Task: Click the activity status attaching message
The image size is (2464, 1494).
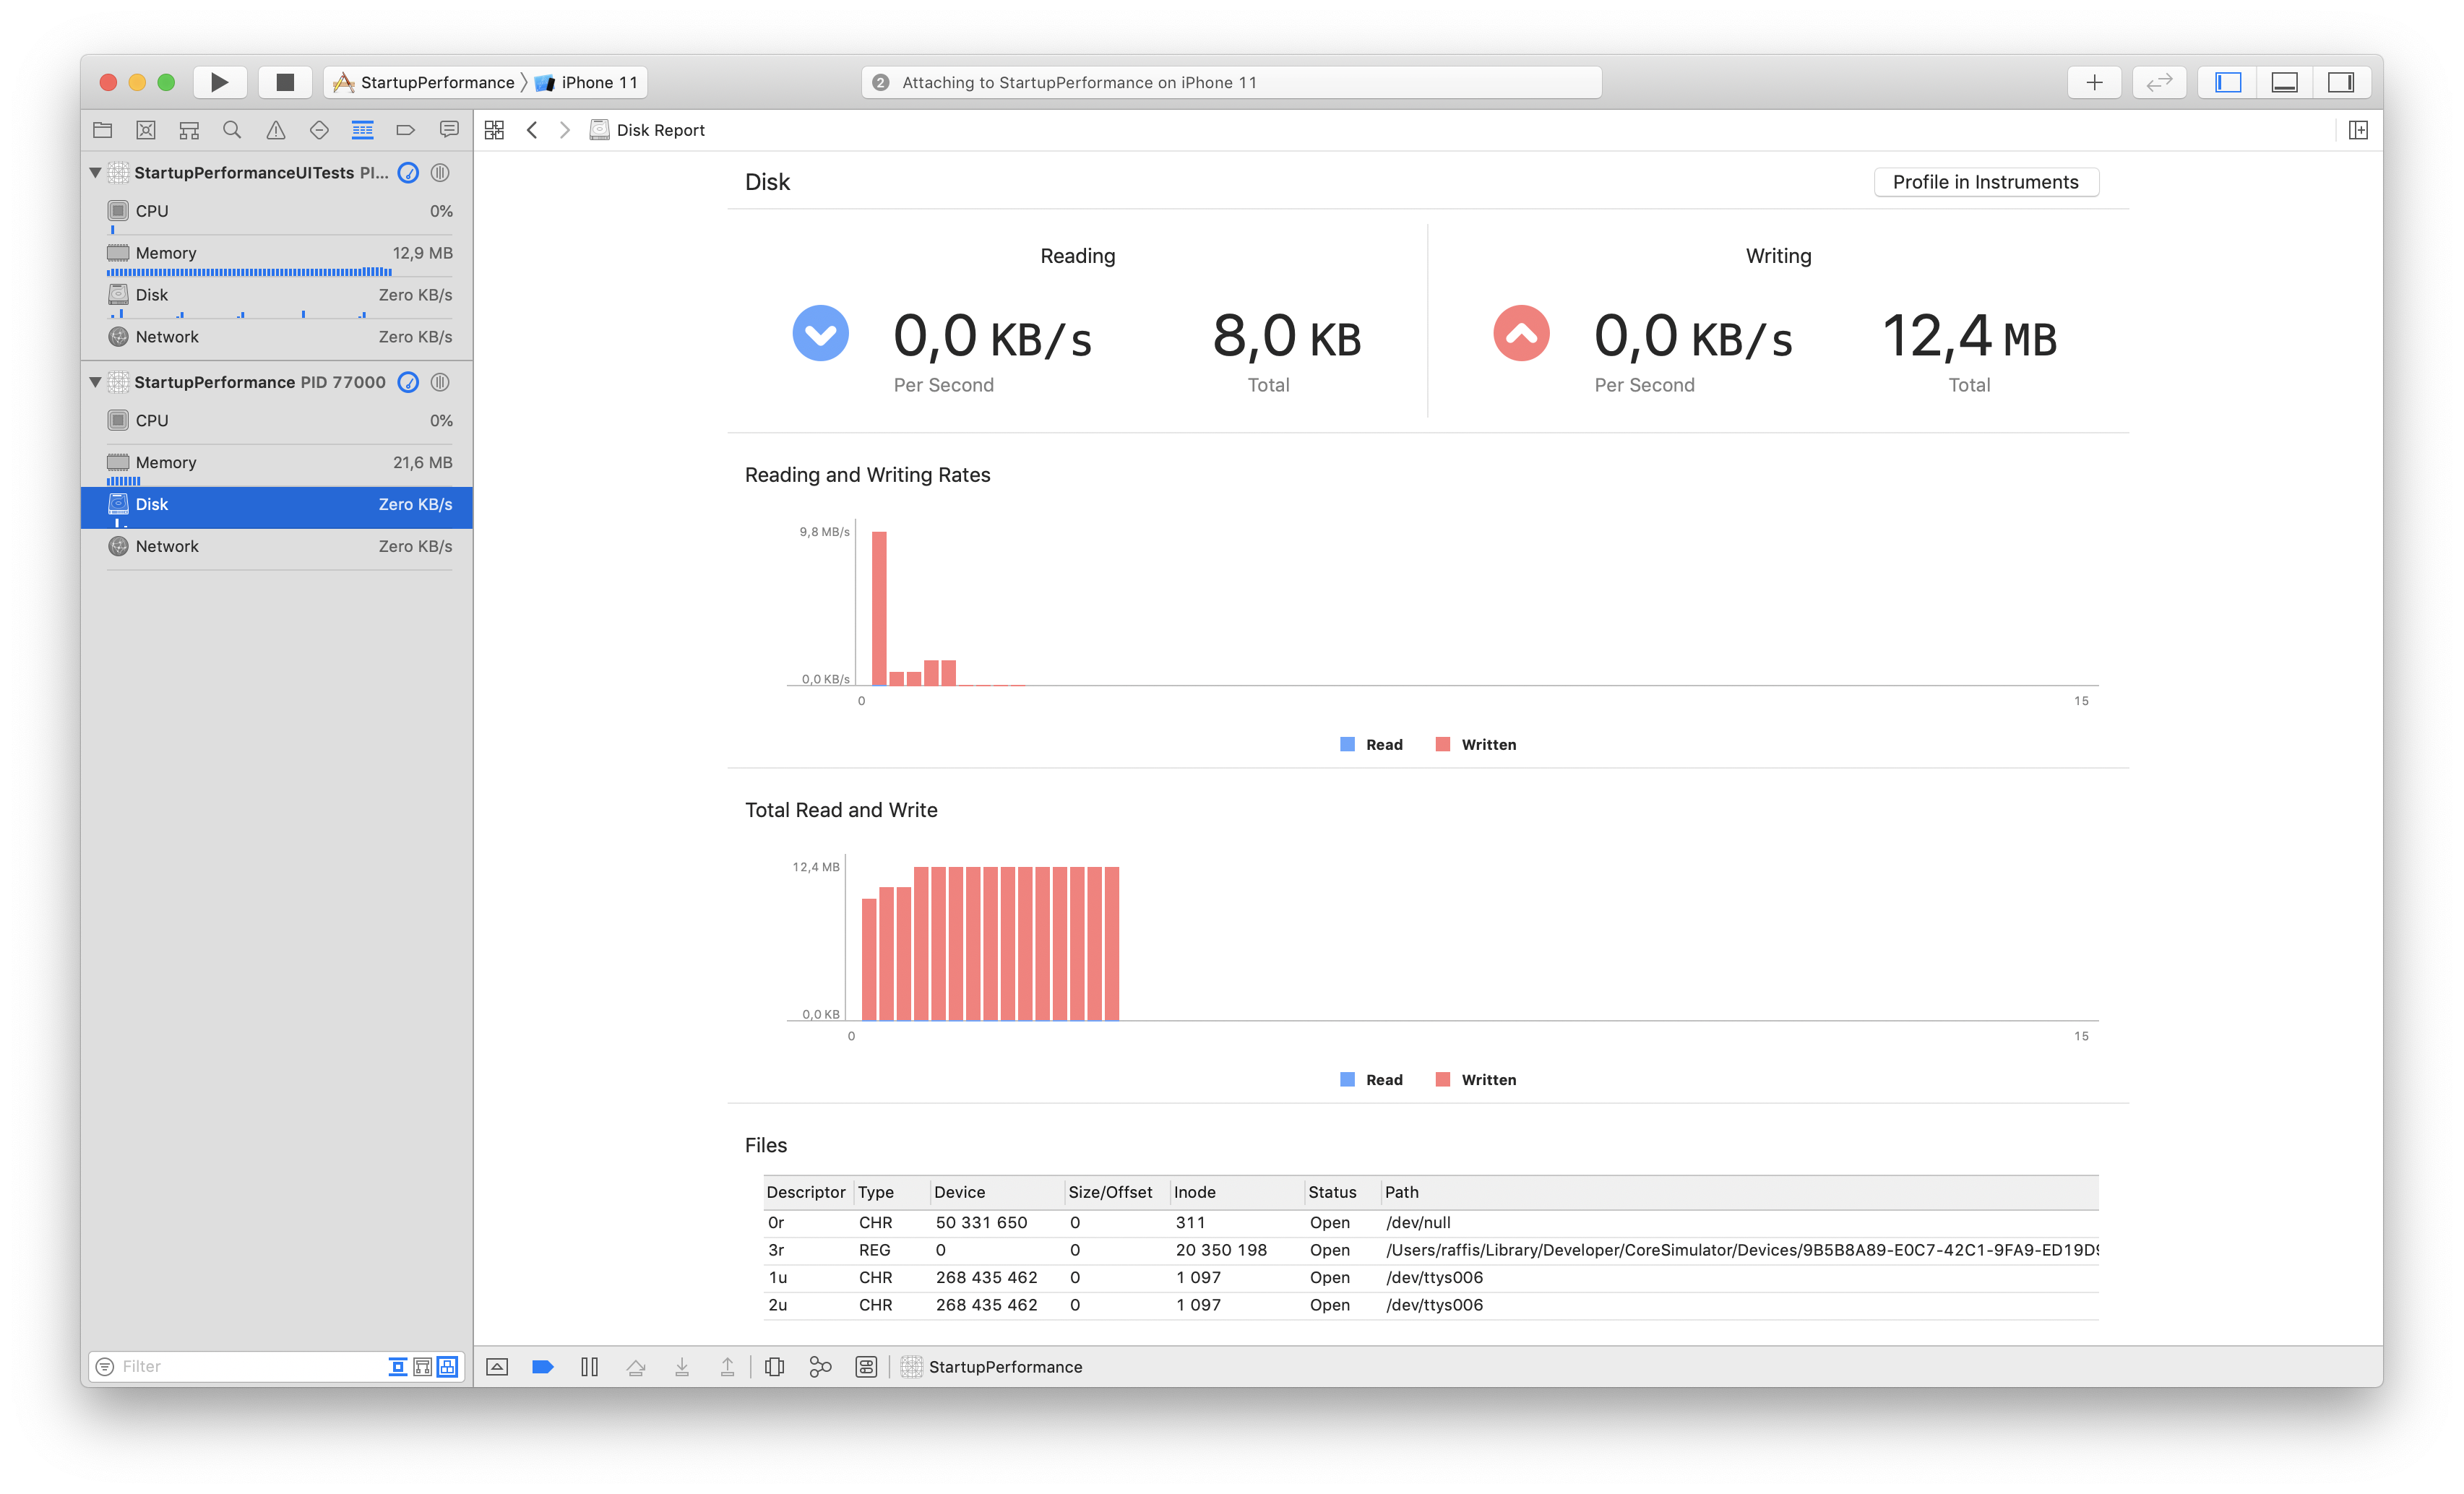Action: 1231,82
